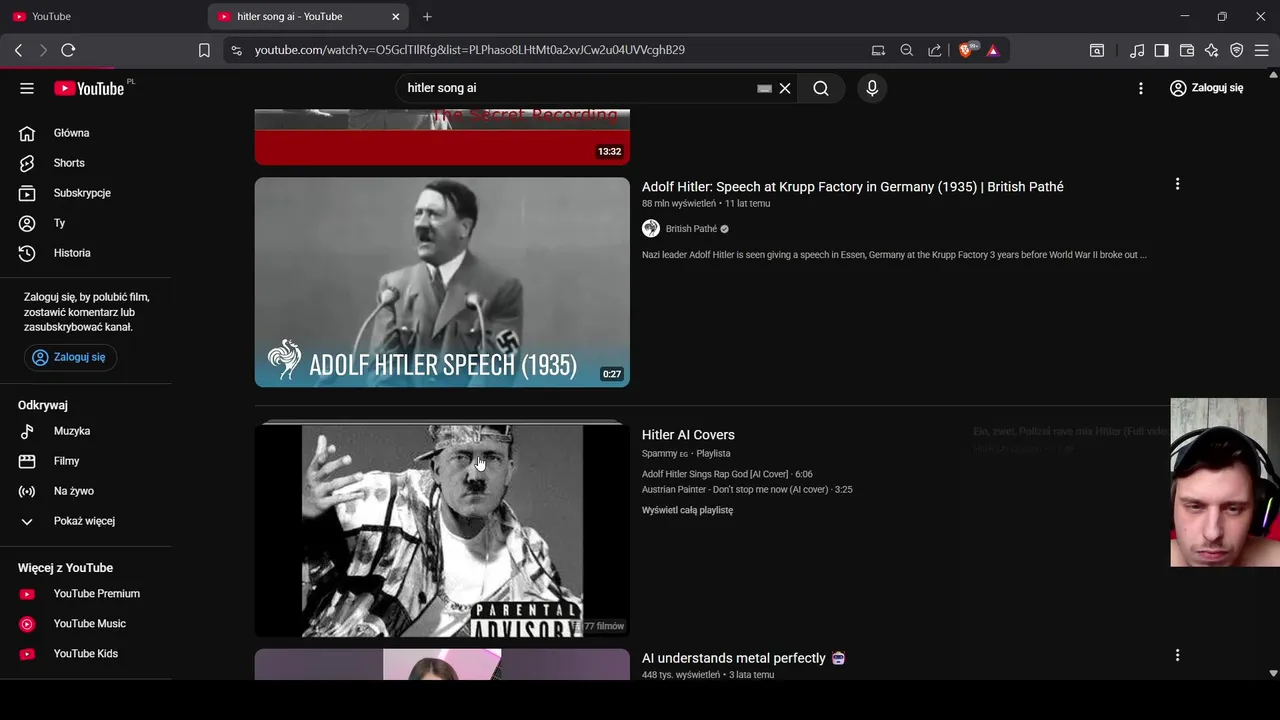
Task: Open British Pathé channel name
Action: (x=691, y=229)
